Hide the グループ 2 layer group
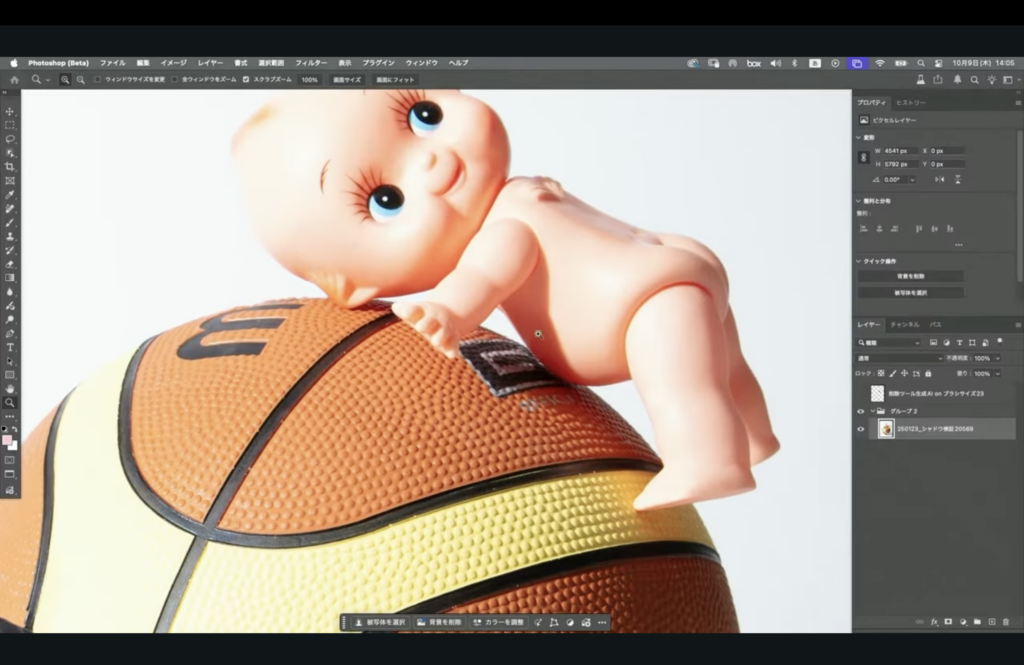Image resolution: width=1024 pixels, height=665 pixels. click(861, 411)
